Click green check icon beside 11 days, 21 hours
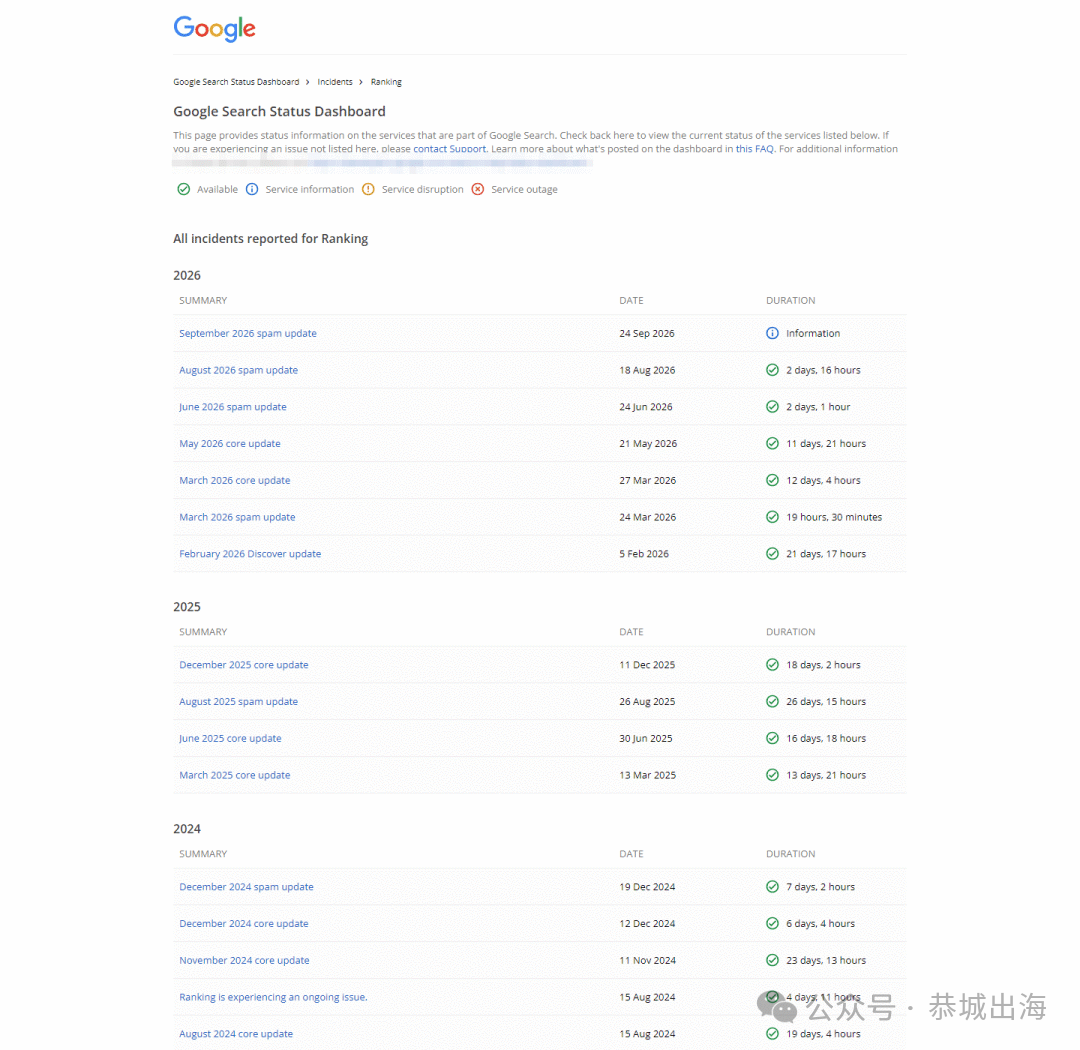Image resolution: width=1080 pixels, height=1050 pixels. click(773, 444)
